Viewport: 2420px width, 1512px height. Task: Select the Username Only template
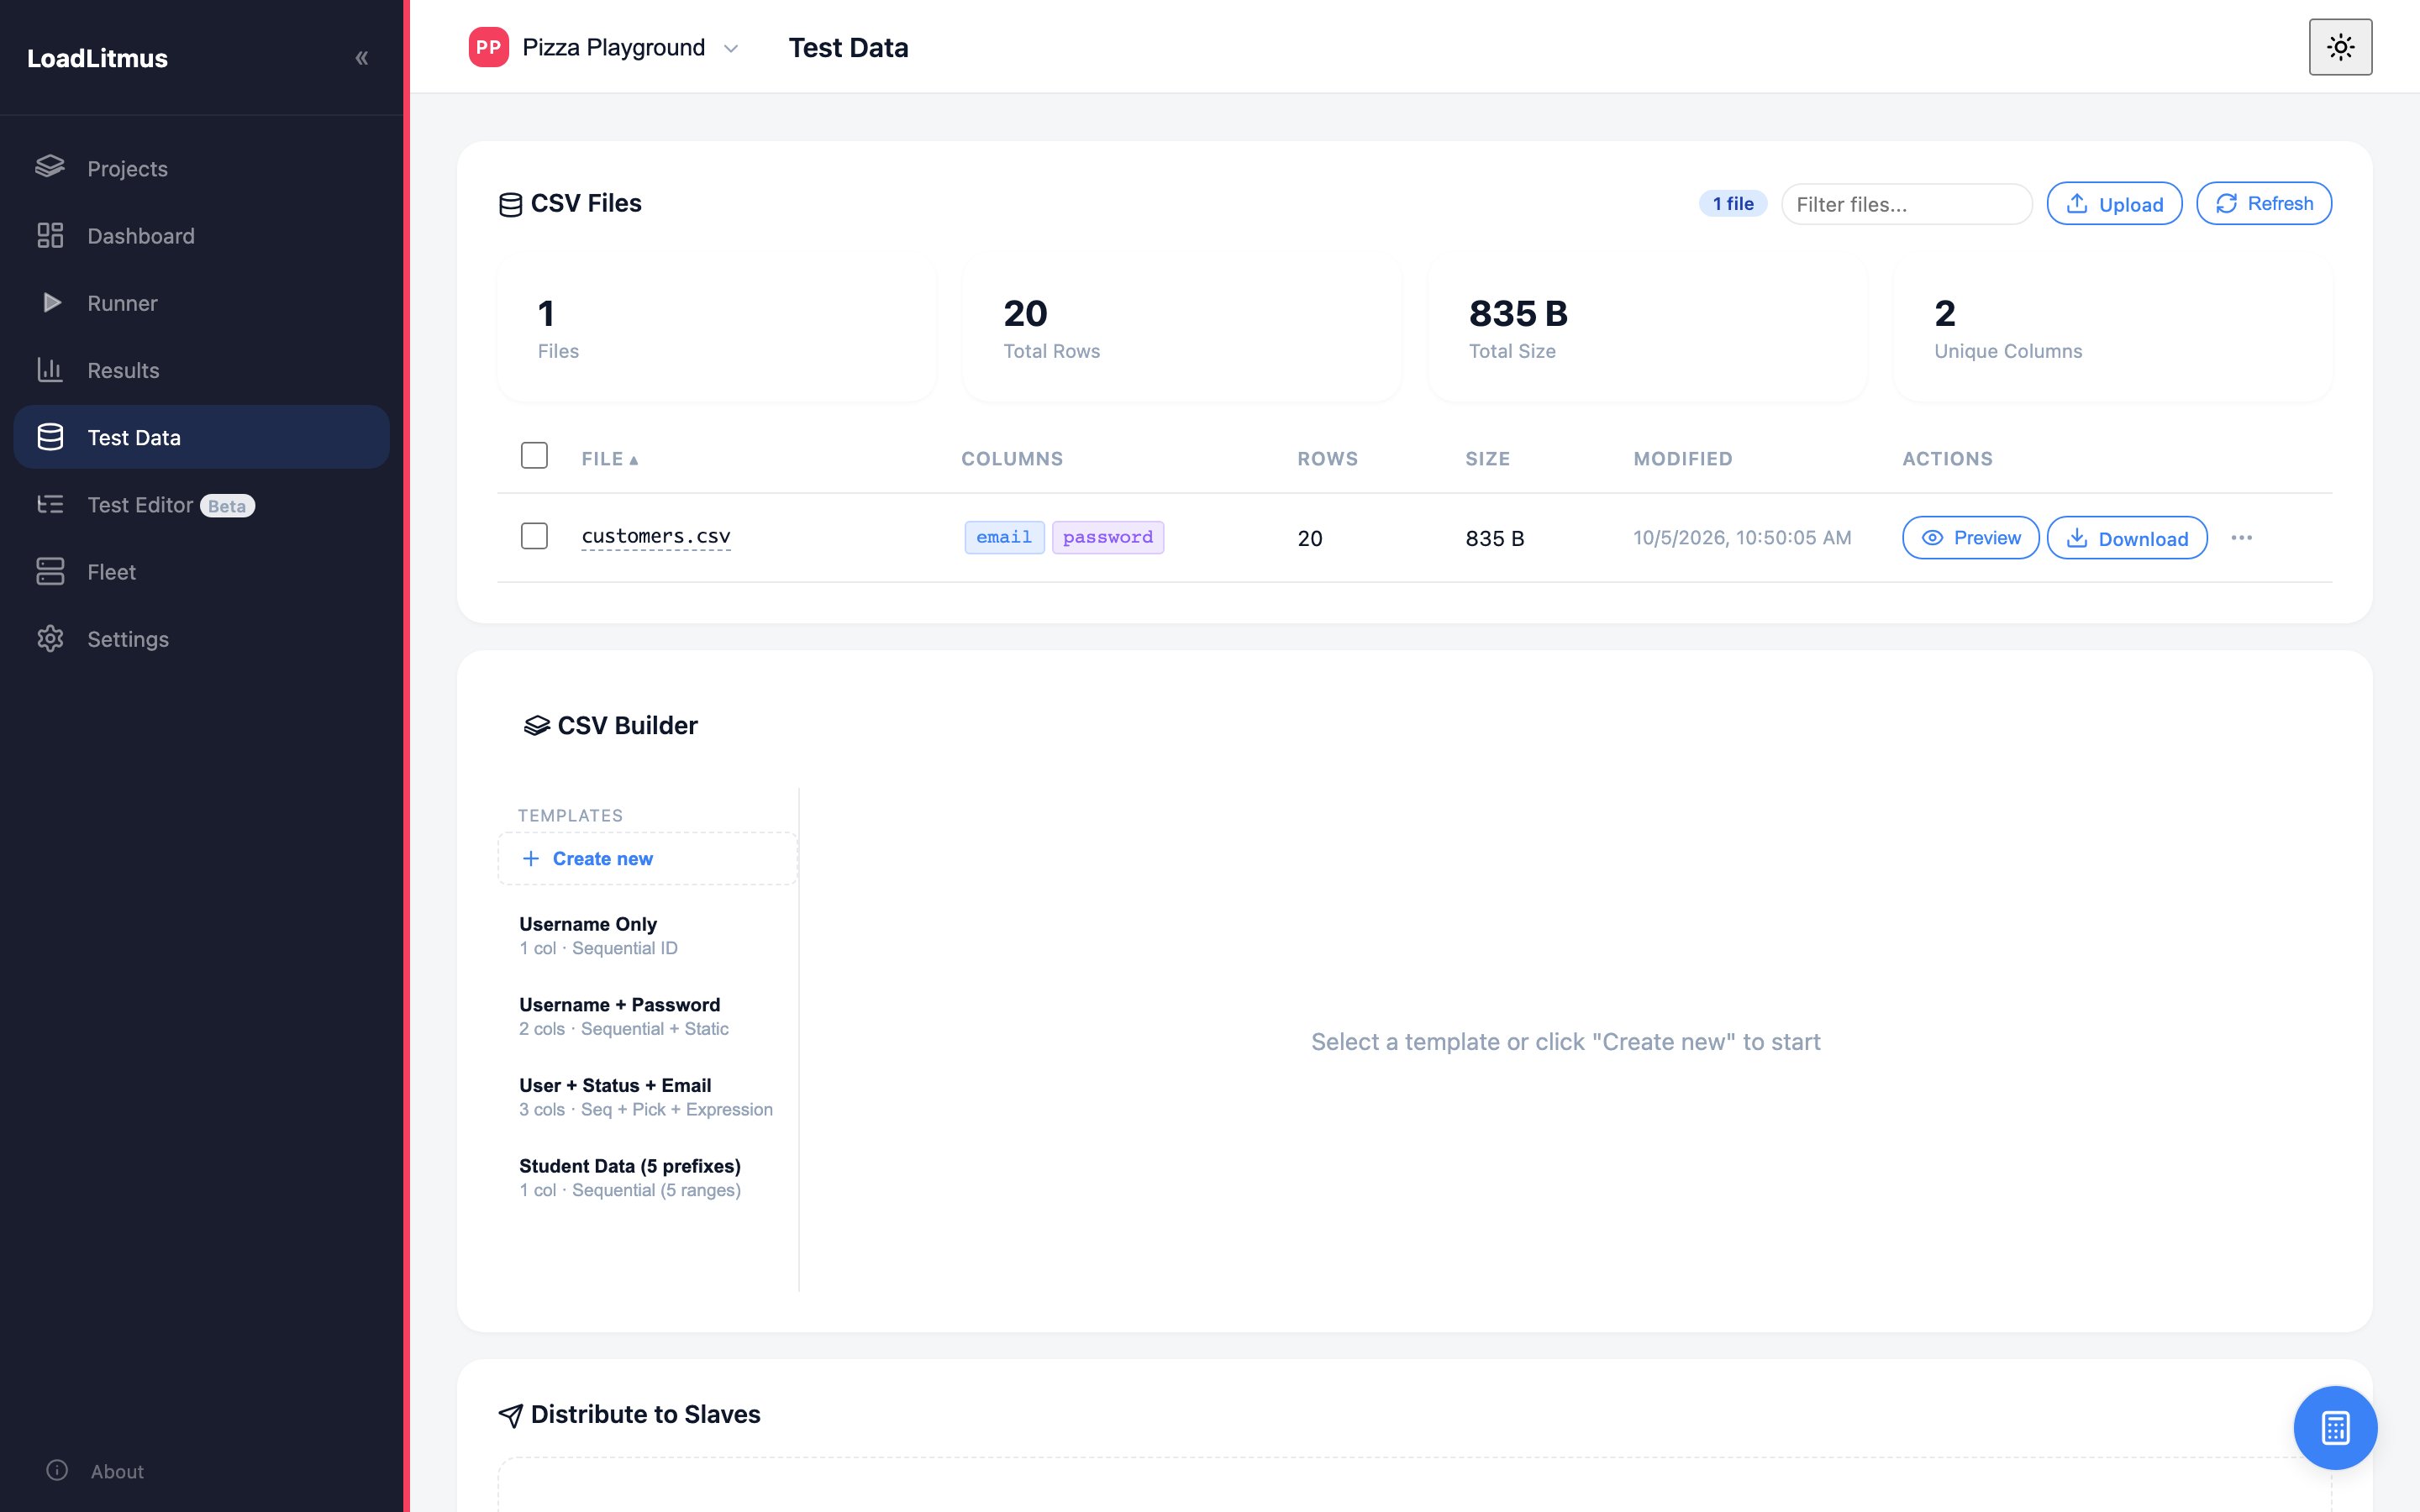(x=648, y=935)
